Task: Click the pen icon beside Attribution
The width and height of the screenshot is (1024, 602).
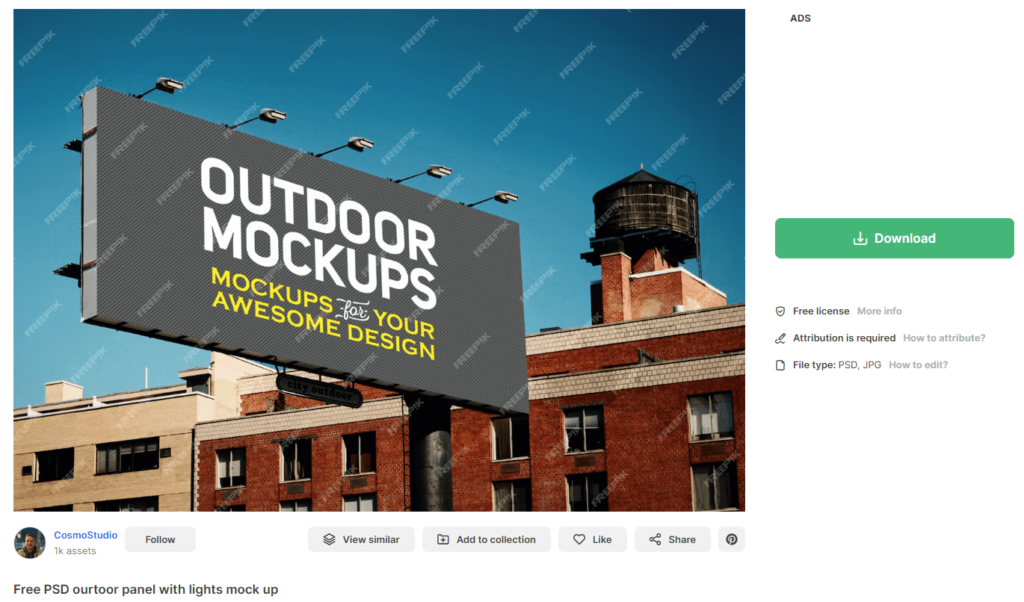Action: (x=780, y=338)
